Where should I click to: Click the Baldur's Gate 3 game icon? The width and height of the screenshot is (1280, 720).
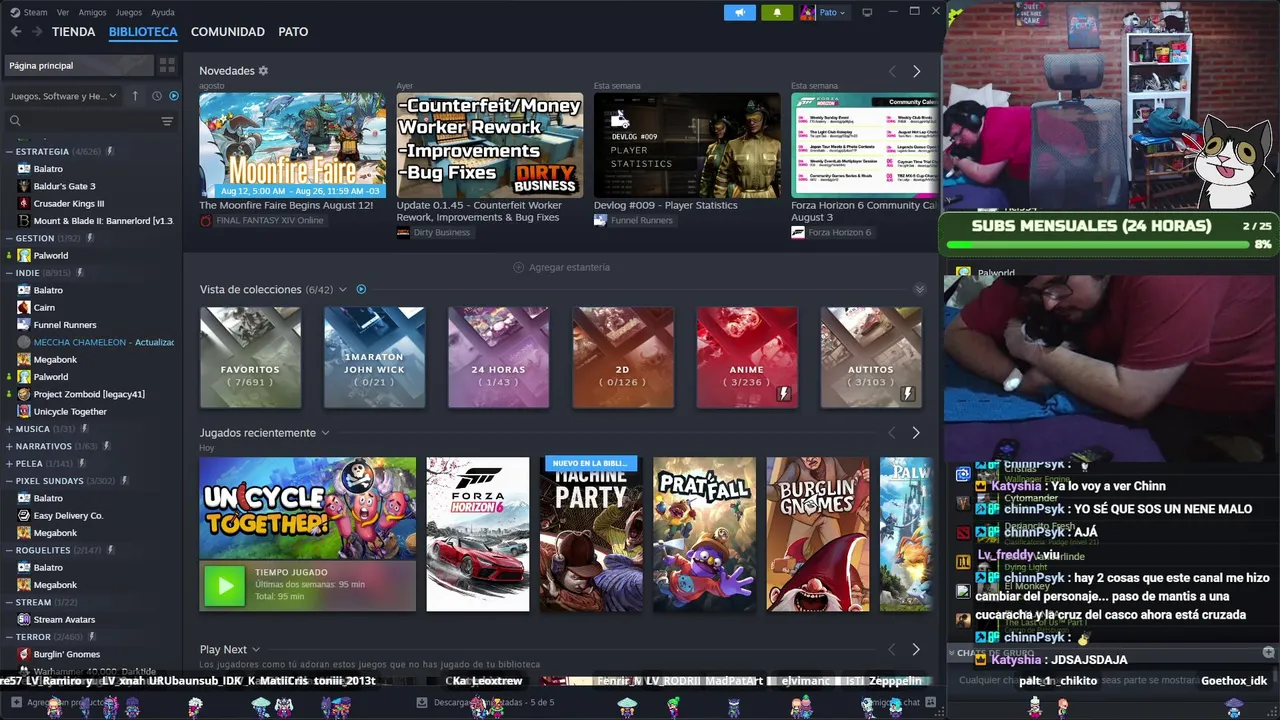pyautogui.click(x=24, y=186)
